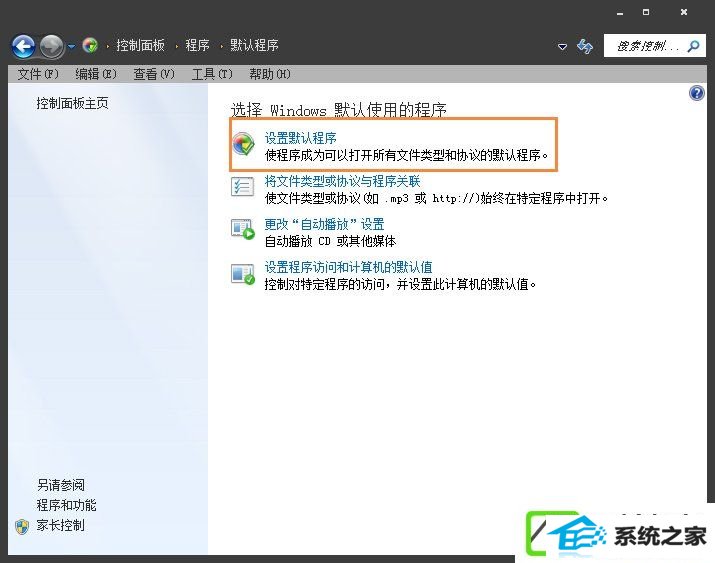Open 设置程序访问和计算机的默认值 link

point(348,267)
